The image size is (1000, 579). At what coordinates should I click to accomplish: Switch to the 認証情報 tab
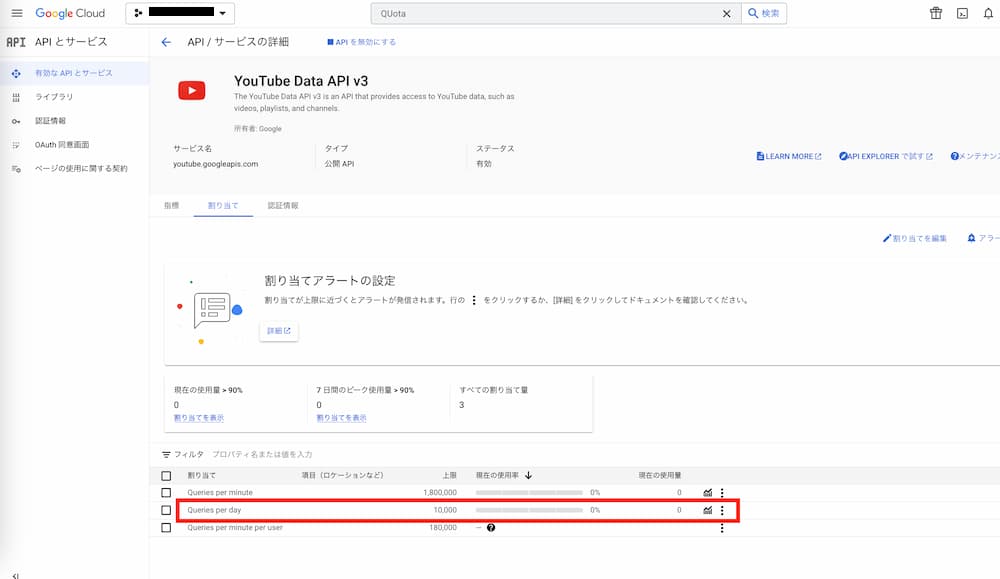[283, 205]
